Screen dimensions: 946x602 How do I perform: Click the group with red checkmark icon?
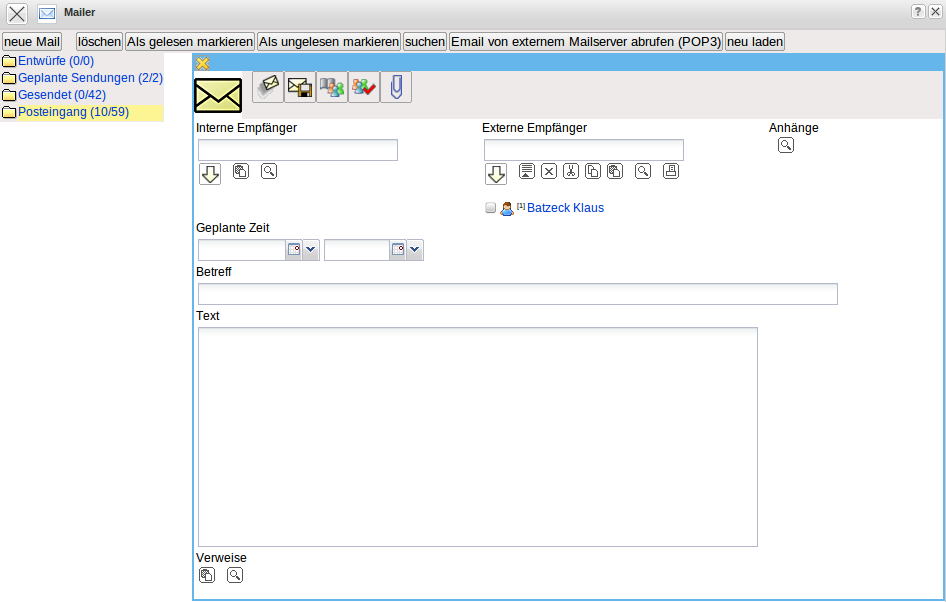(364, 87)
